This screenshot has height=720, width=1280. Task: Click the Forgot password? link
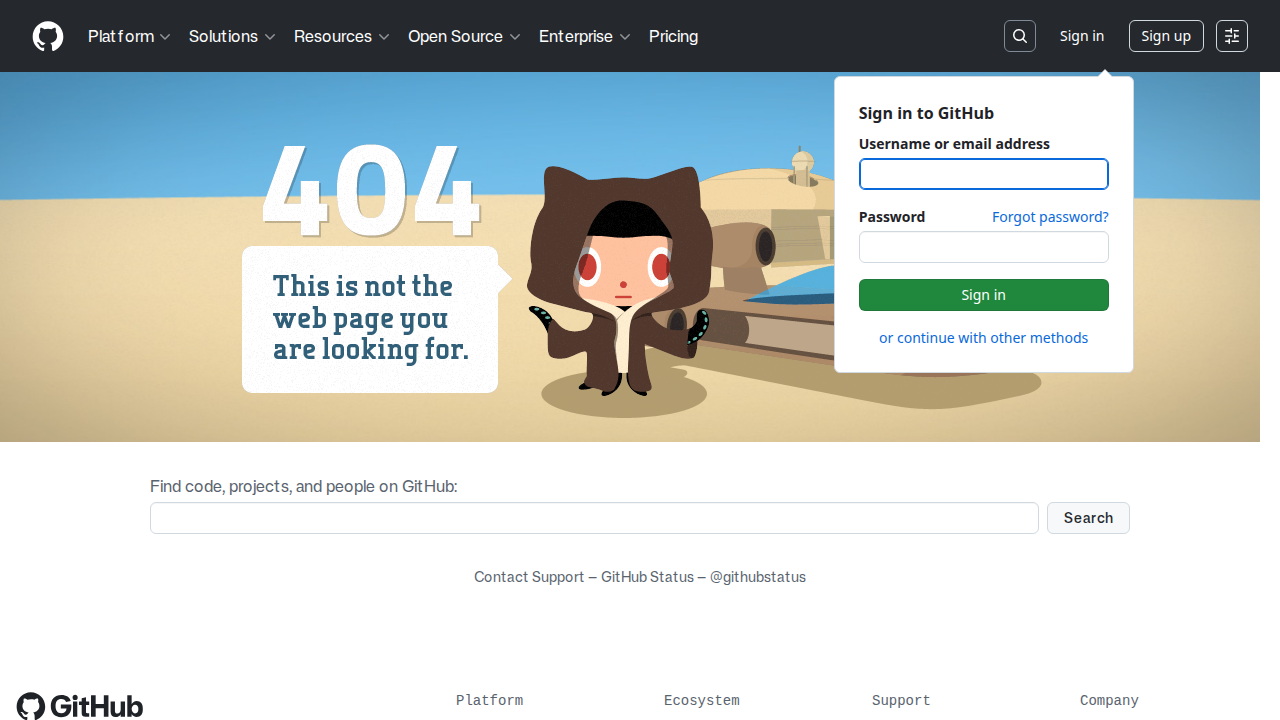[x=1050, y=217]
